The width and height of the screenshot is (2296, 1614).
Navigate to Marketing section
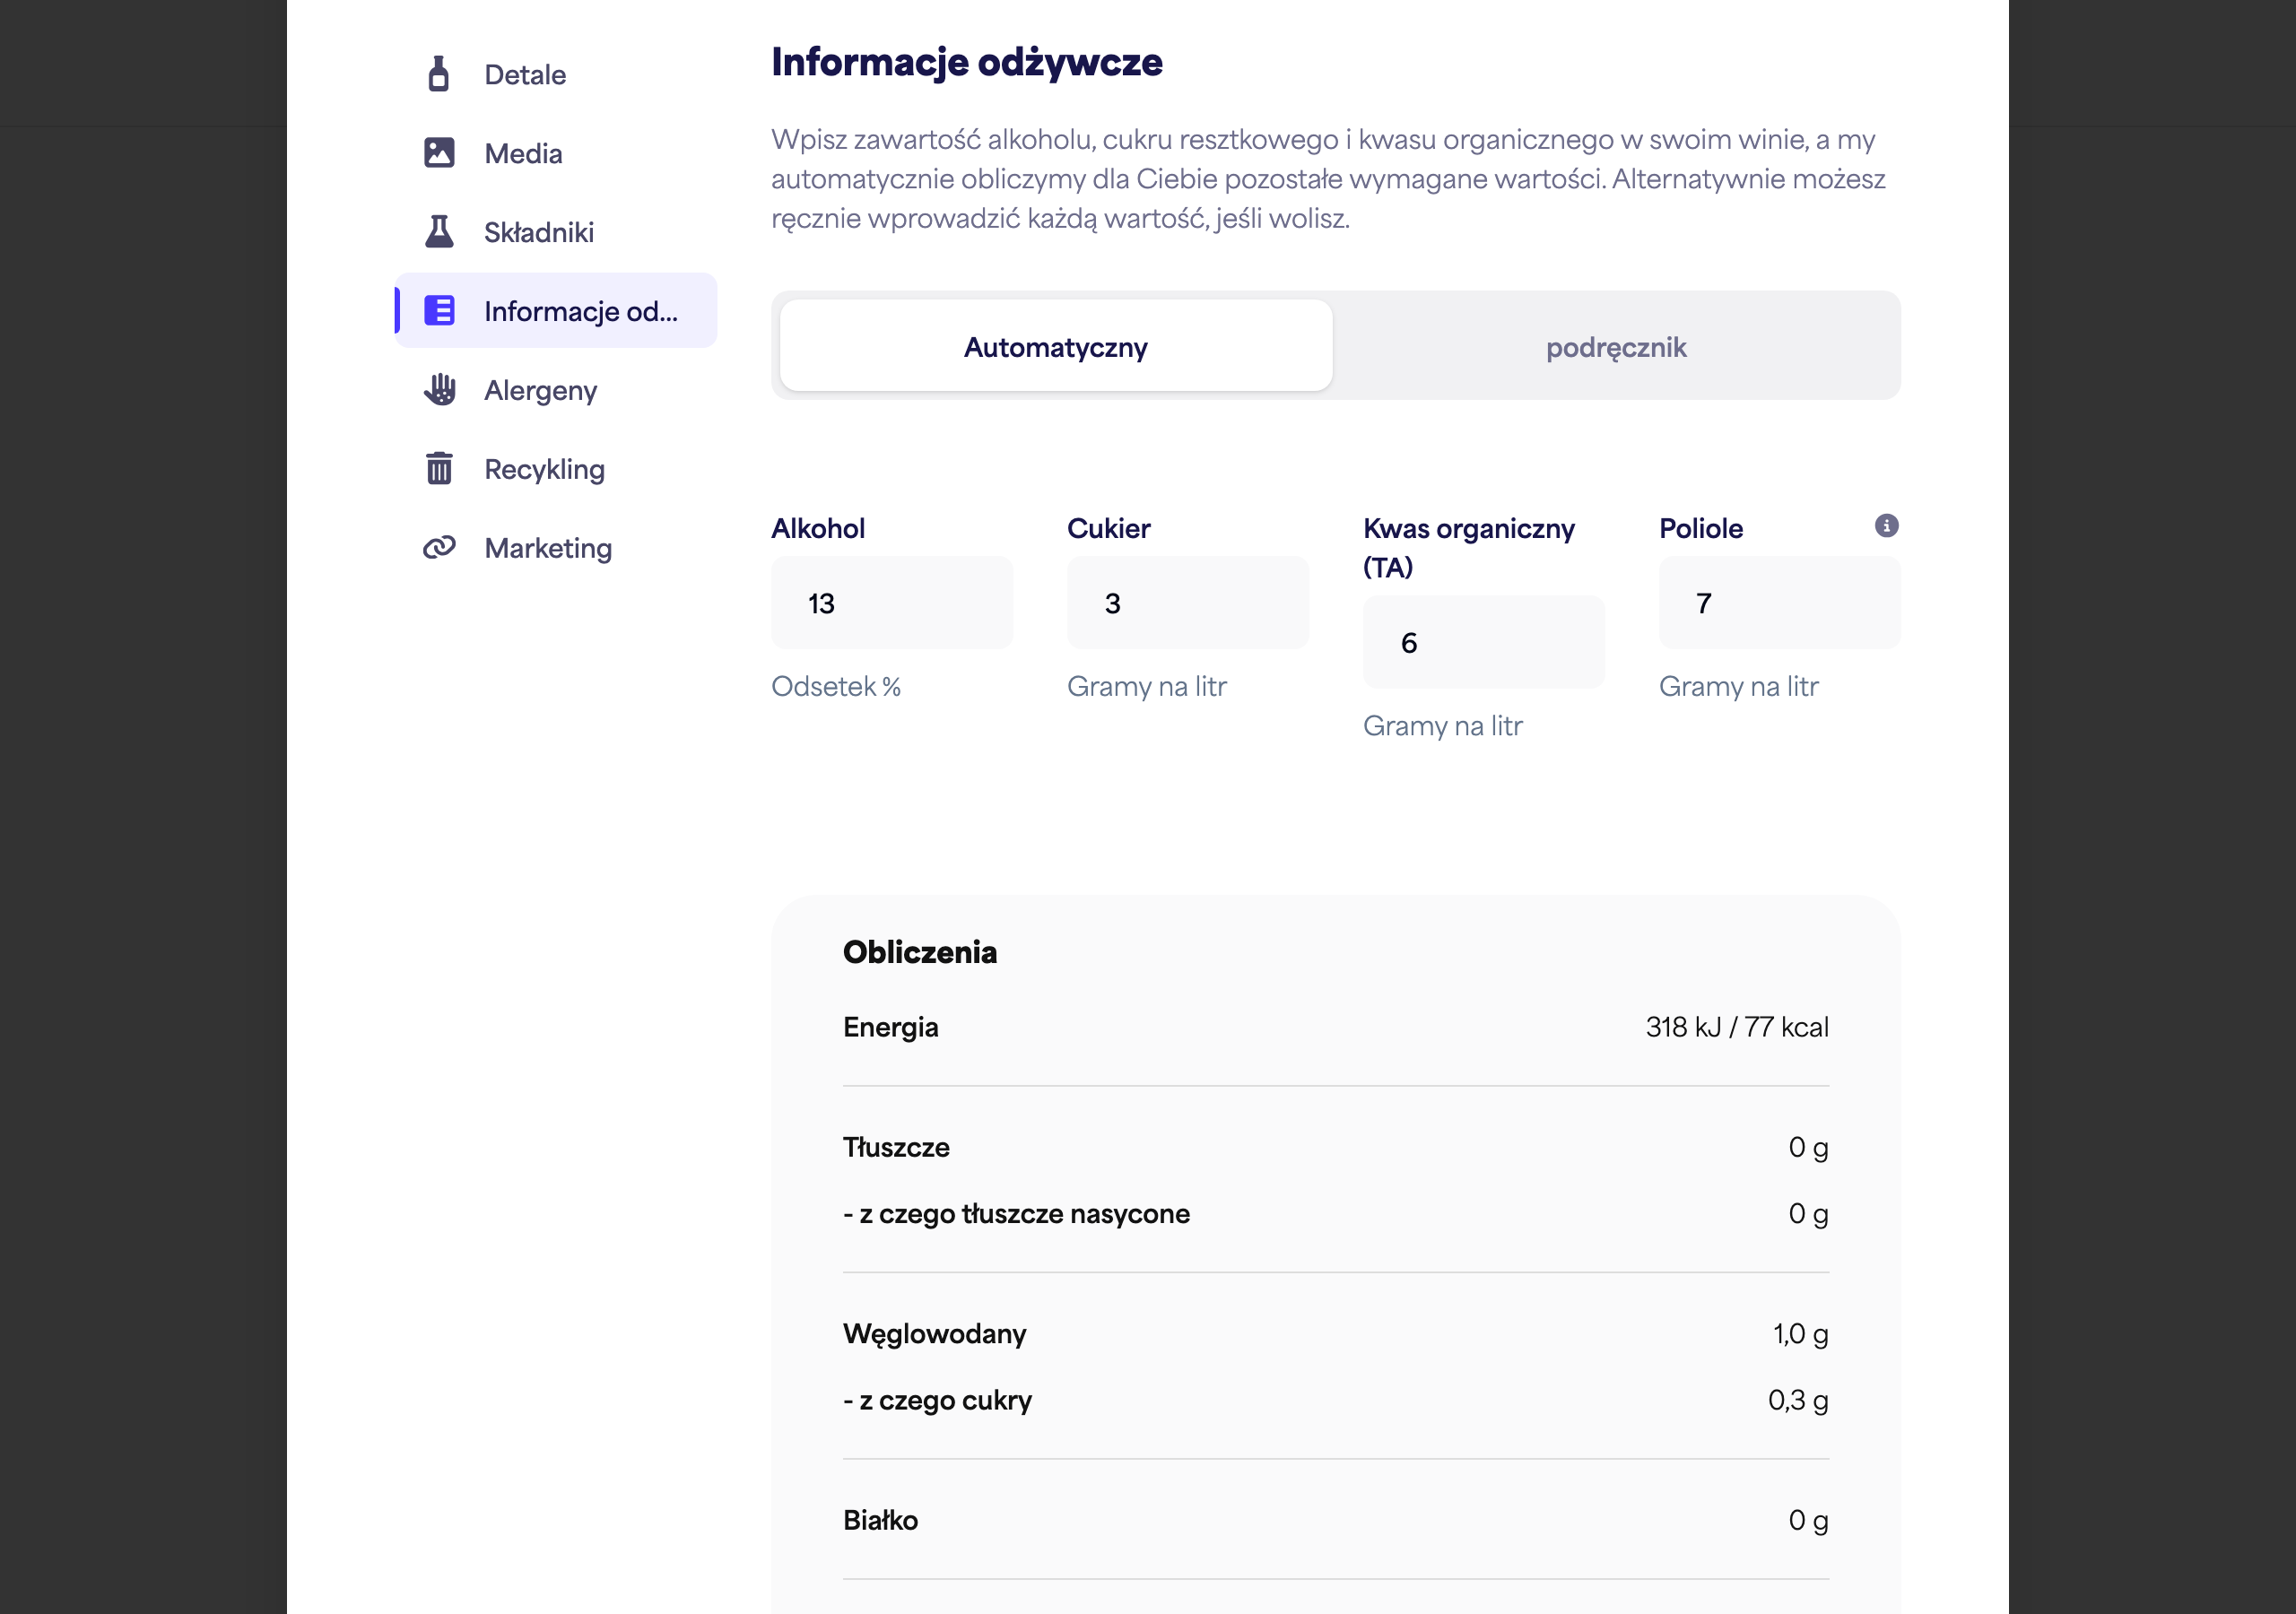click(556, 548)
